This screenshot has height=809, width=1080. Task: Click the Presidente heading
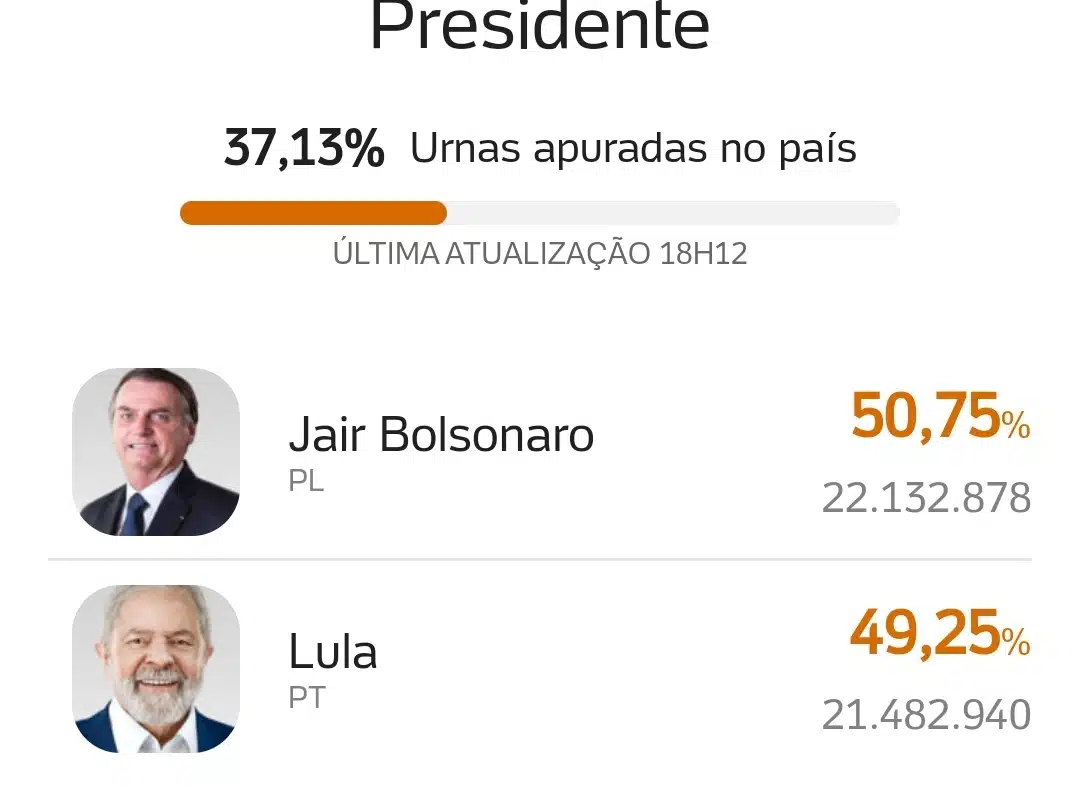coord(540,26)
